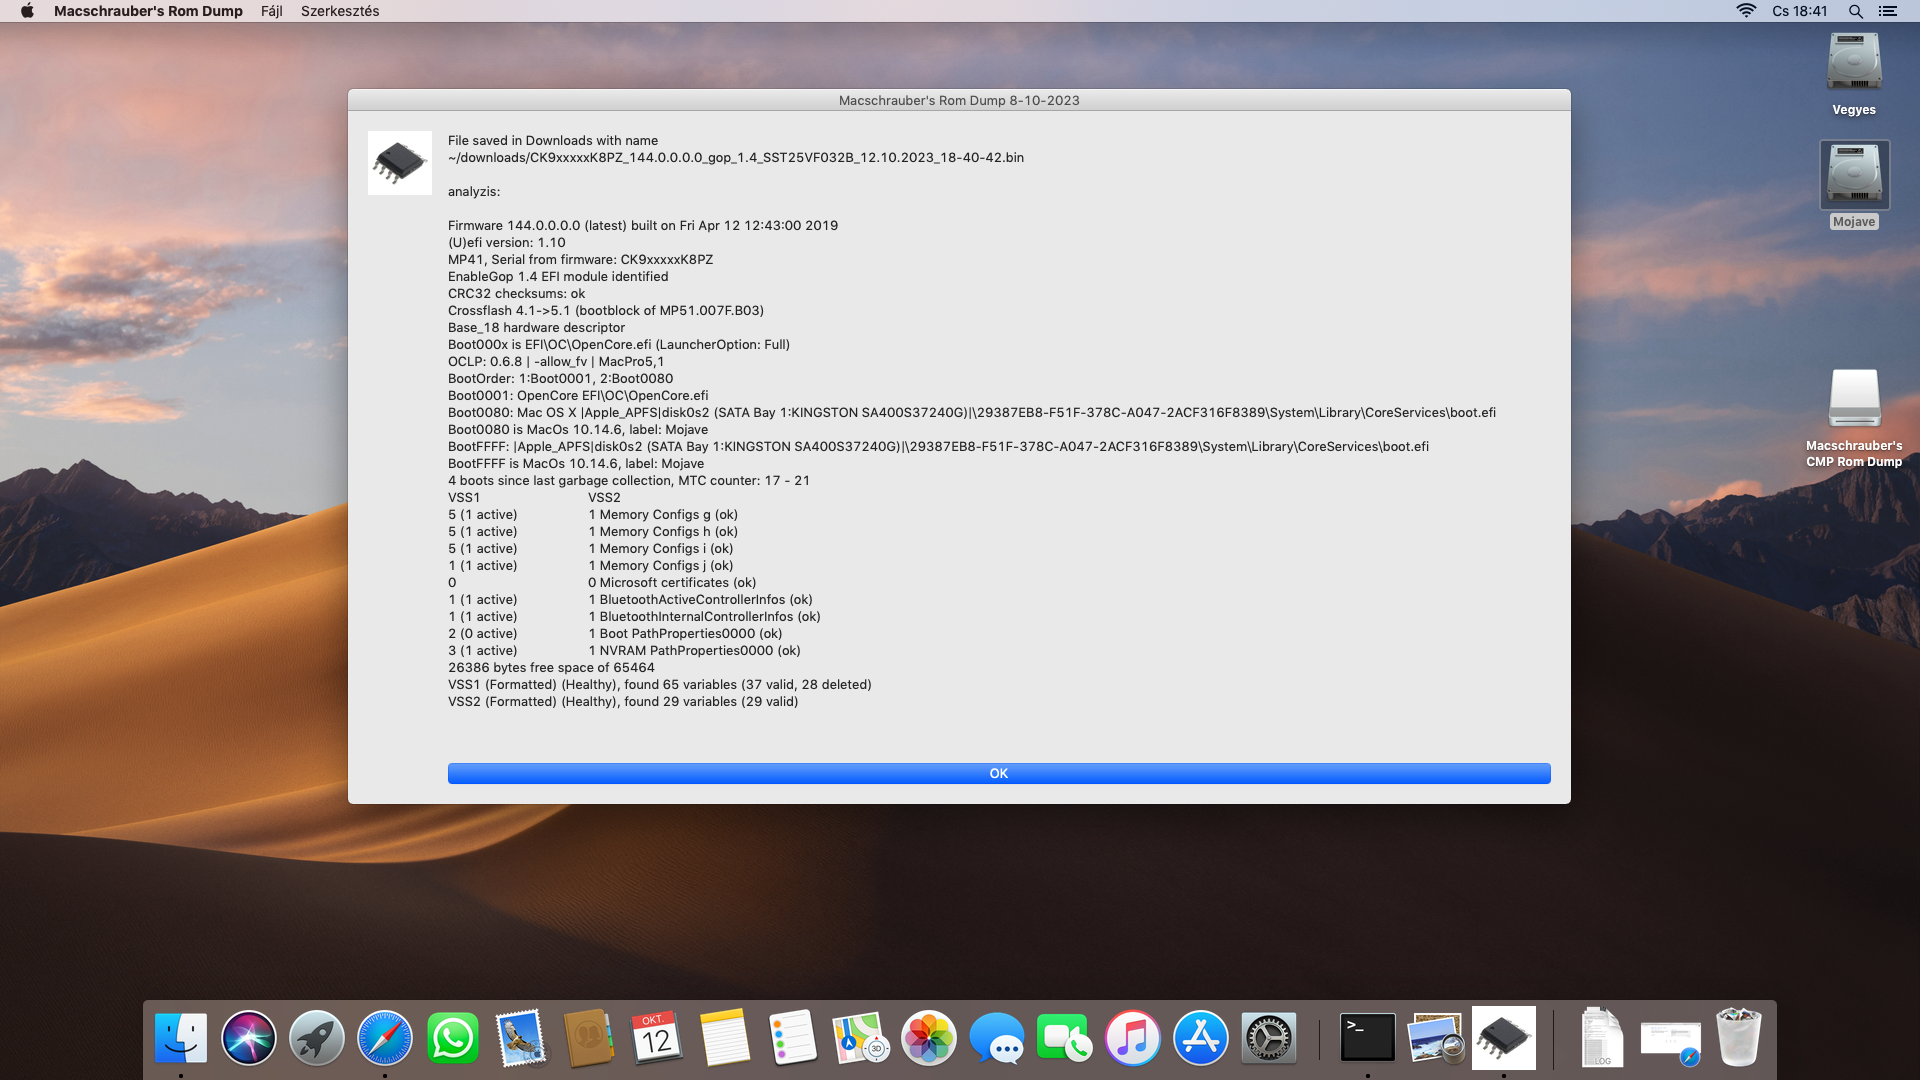
Task: Open the Trash in the dock
Action: click(x=1738, y=1038)
